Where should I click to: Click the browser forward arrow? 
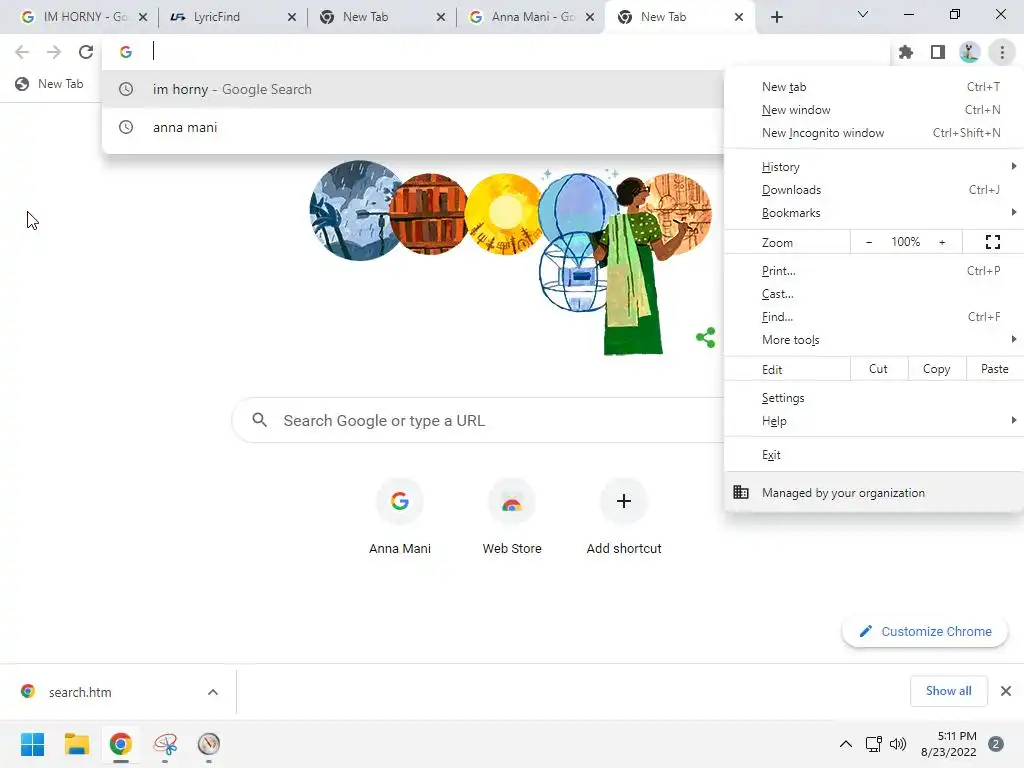click(x=54, y=52)
